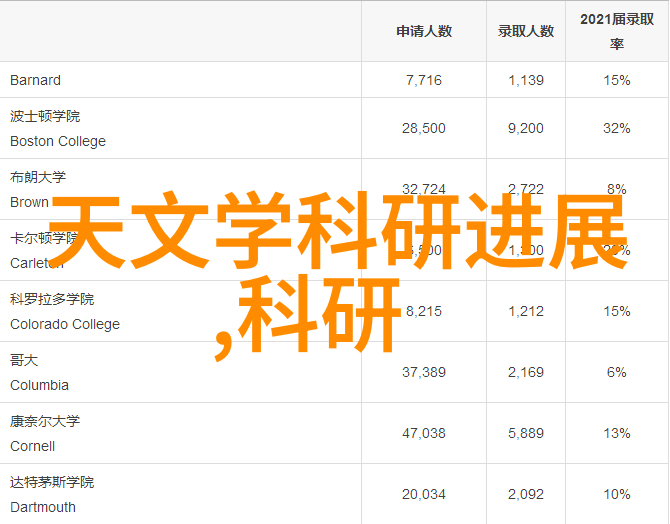Select Dartmouth applicants value 20,034
Screen dimensions: 670x524
(424, 495)
